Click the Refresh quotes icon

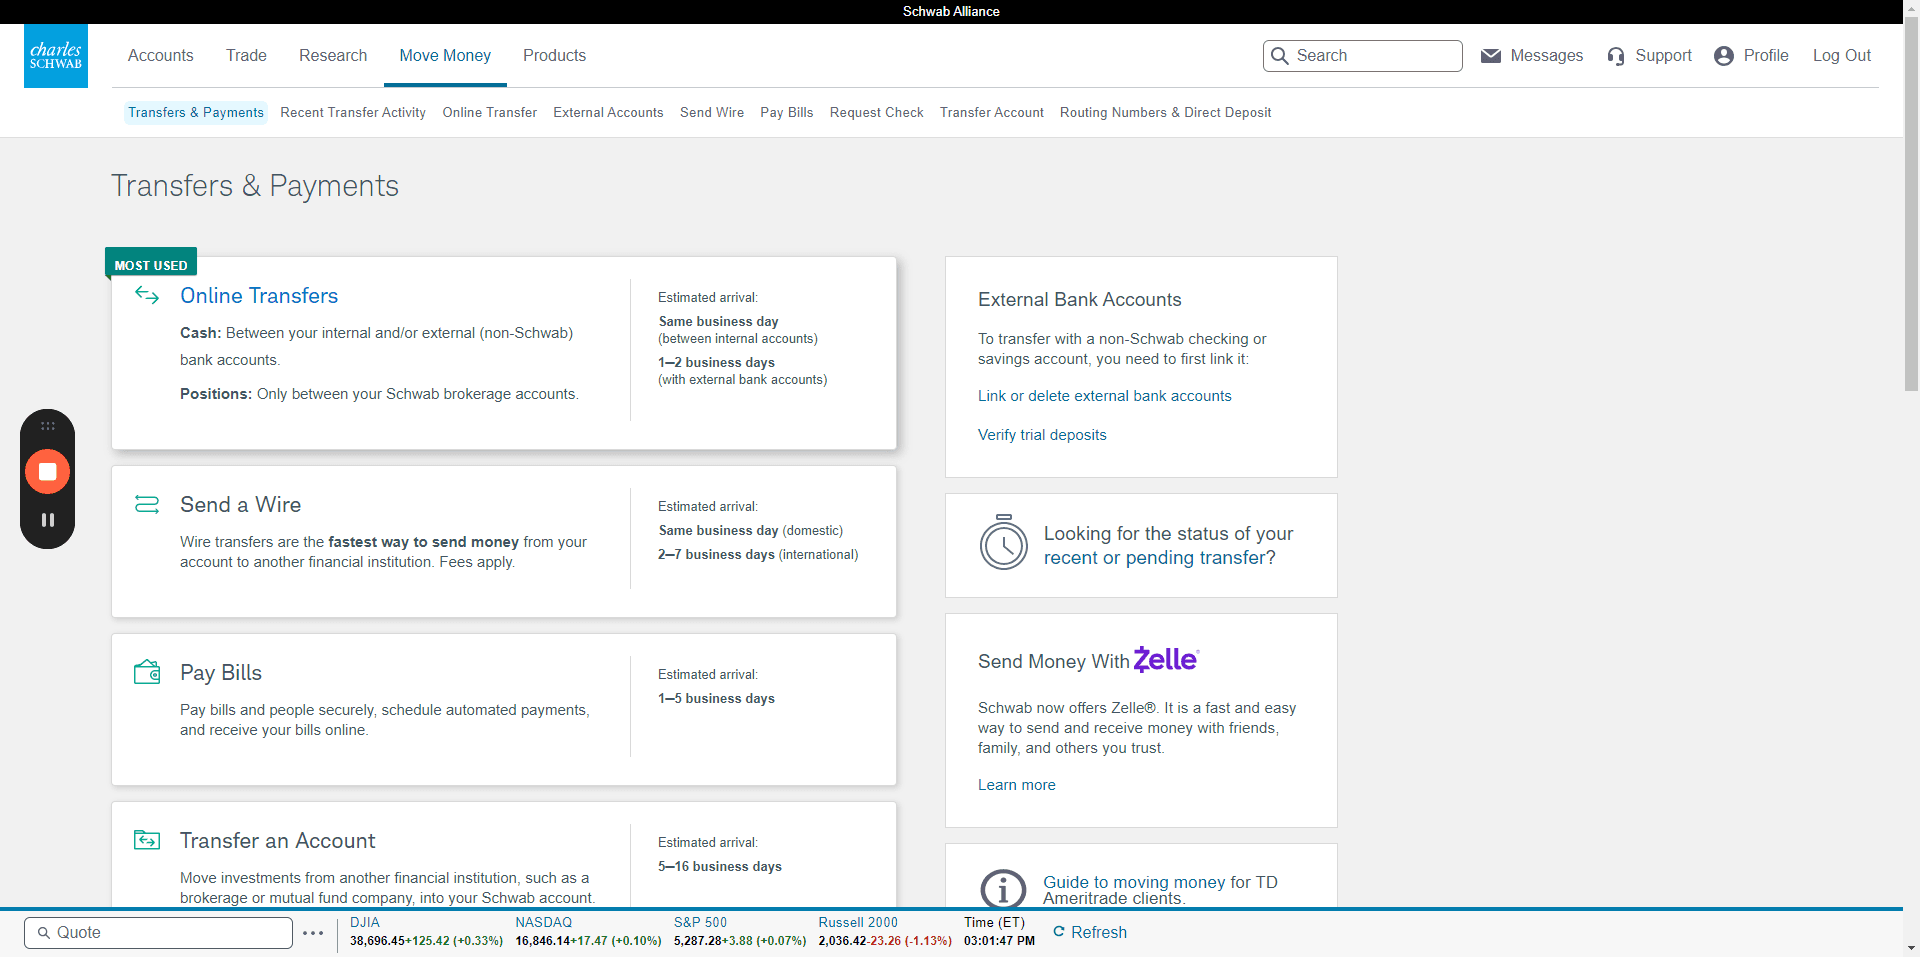pos(1059,932)
